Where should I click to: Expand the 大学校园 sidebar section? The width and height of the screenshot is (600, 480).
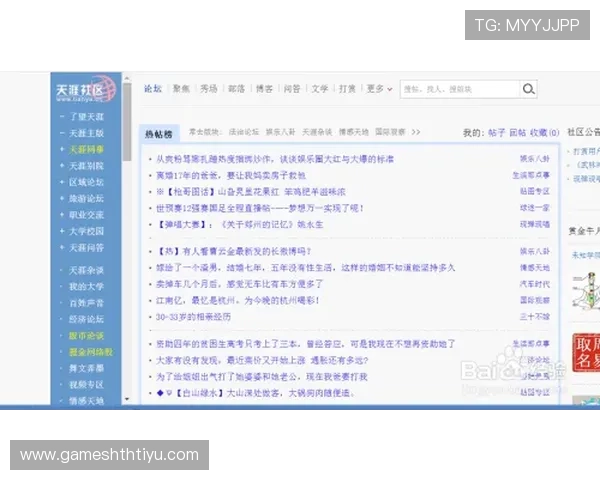62,231
